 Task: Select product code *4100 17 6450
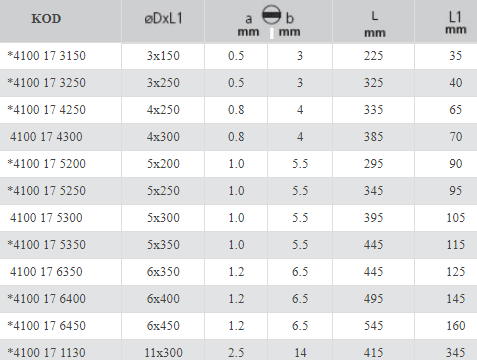click(x=47, y=326)
